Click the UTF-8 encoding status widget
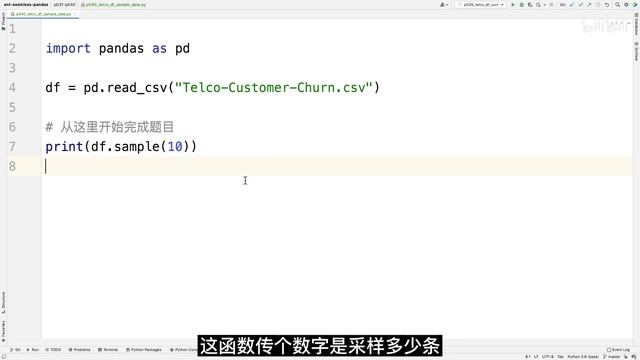The image size is (640, 360). tap(548, 357)
